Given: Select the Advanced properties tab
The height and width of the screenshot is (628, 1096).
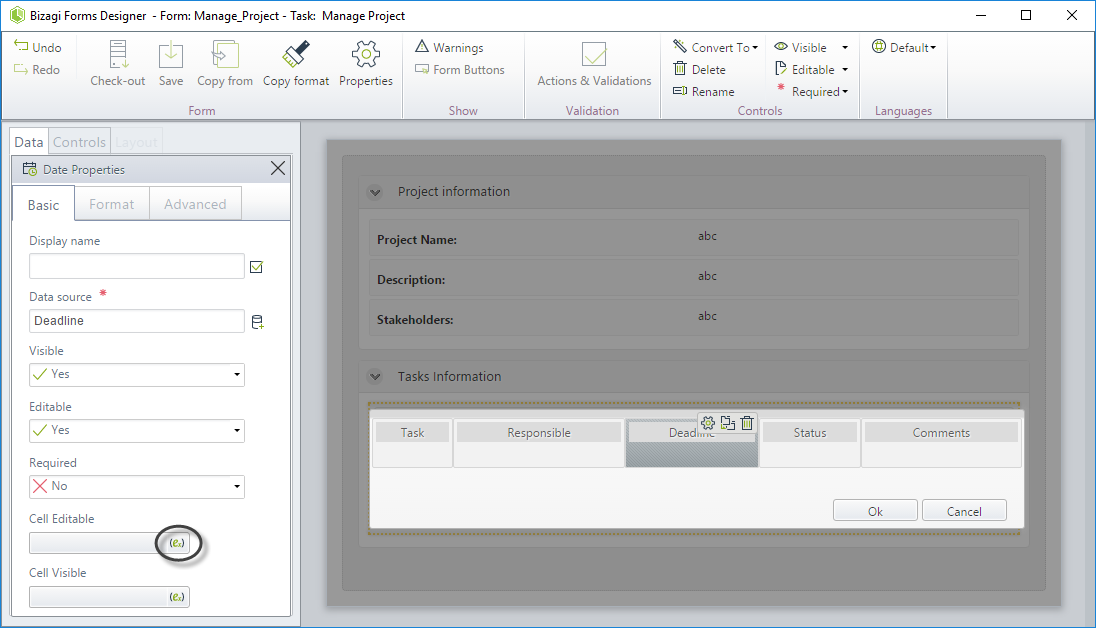Looking at the screenshot, I should 195,204.
